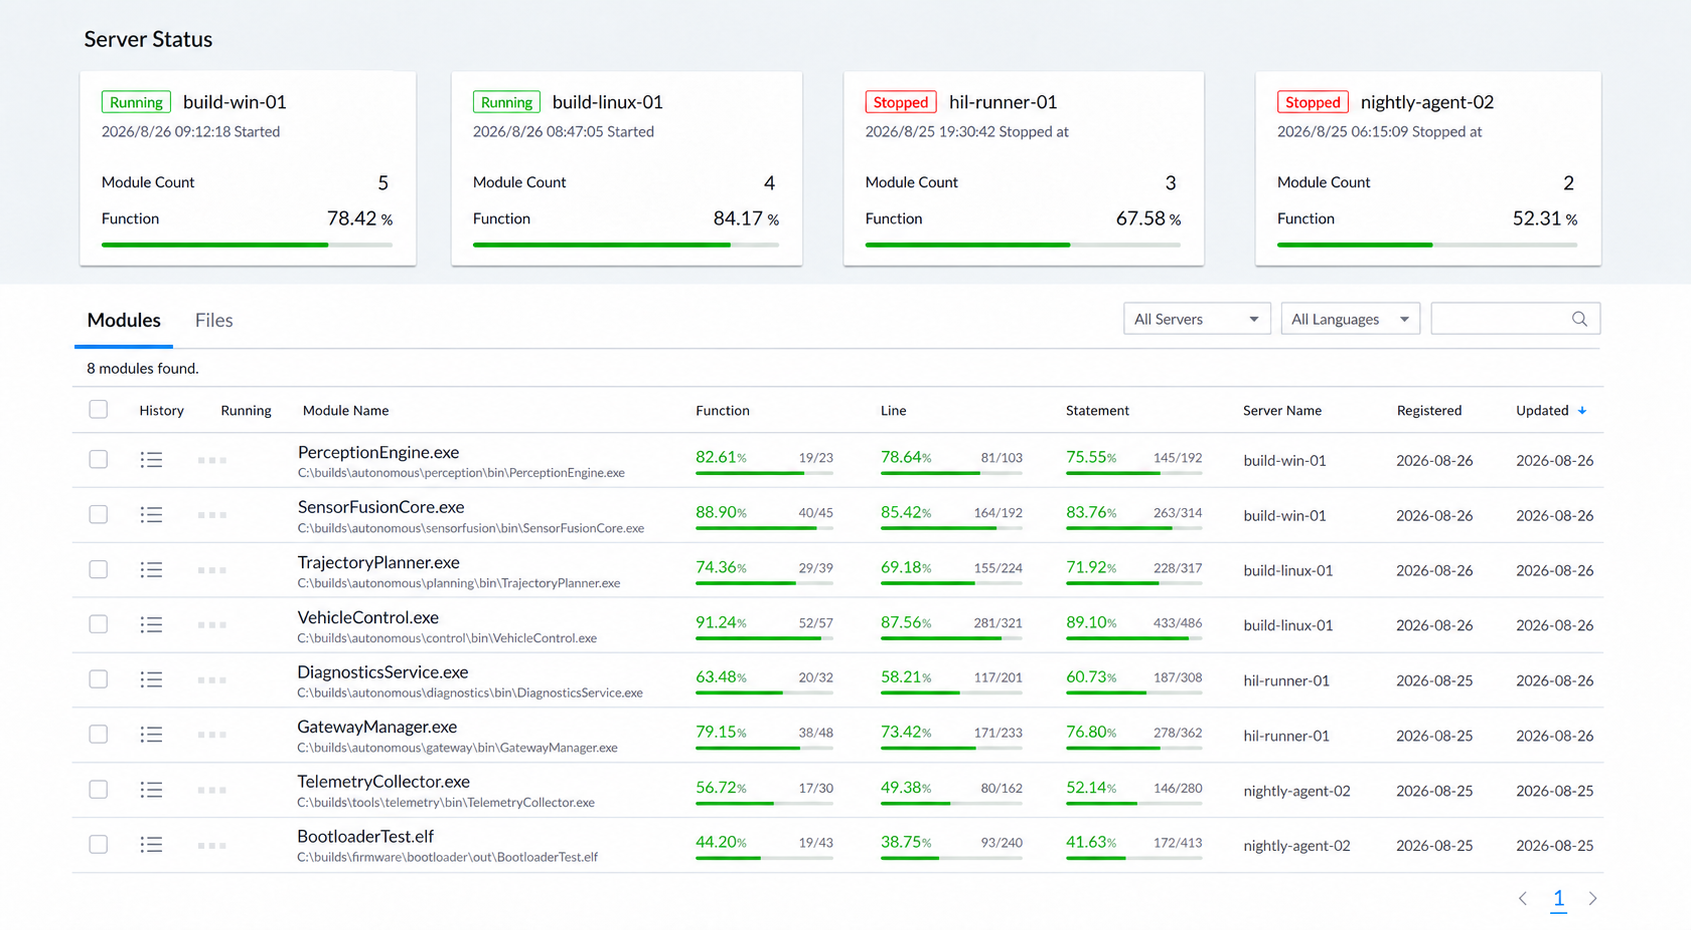
Task: Open the VehicleControl.exe module name
Action: click(368, 617)
